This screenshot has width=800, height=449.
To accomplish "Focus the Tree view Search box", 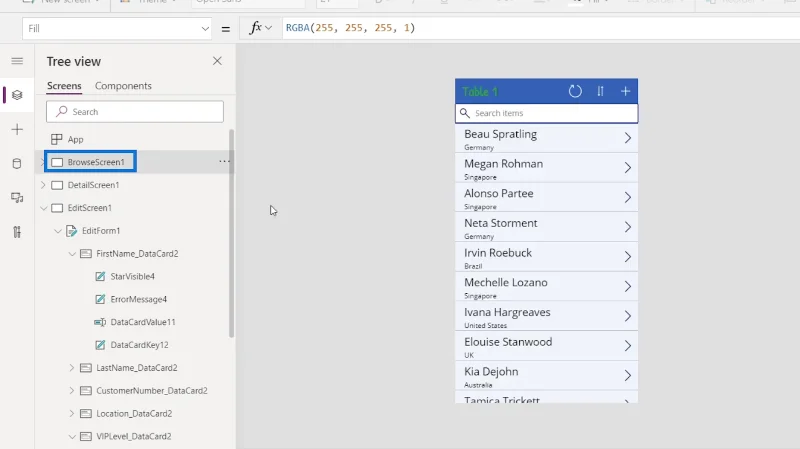I will (x=135, y=112).
